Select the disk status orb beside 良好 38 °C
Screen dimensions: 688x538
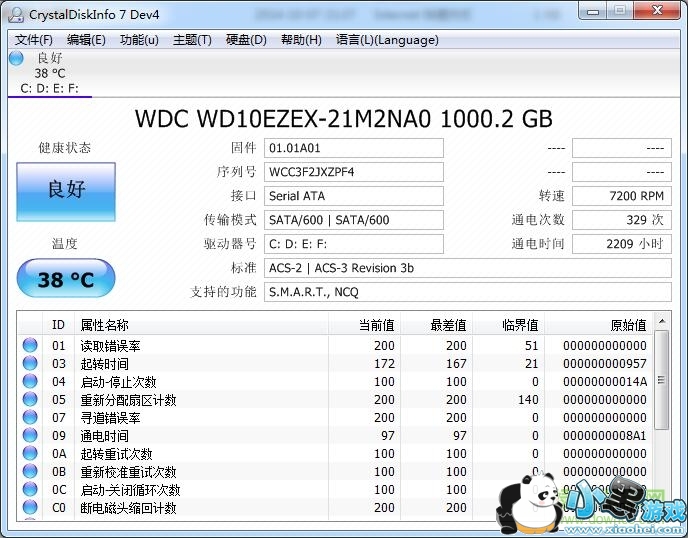[16, 58]
